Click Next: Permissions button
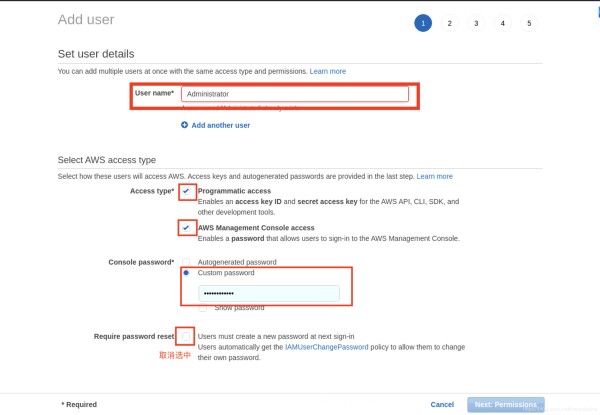Viewport: 600px width, 415px height. 505,405
